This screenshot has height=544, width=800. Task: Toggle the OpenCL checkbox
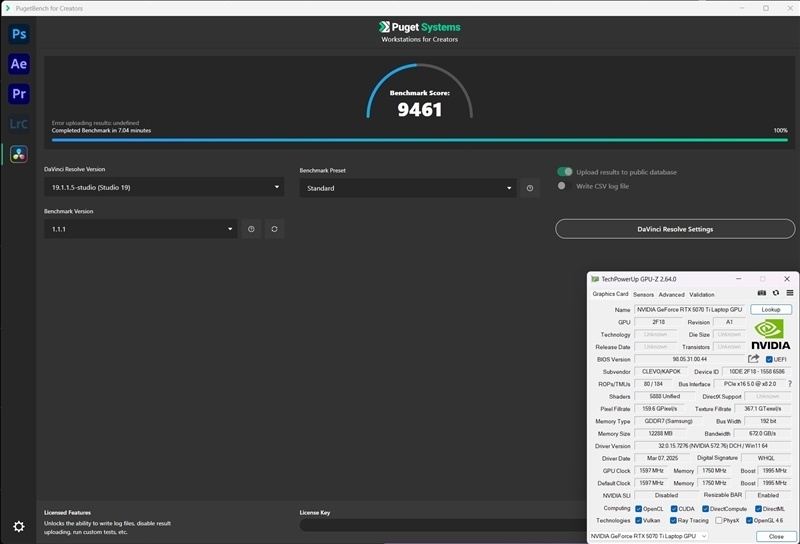pos(638,509)
